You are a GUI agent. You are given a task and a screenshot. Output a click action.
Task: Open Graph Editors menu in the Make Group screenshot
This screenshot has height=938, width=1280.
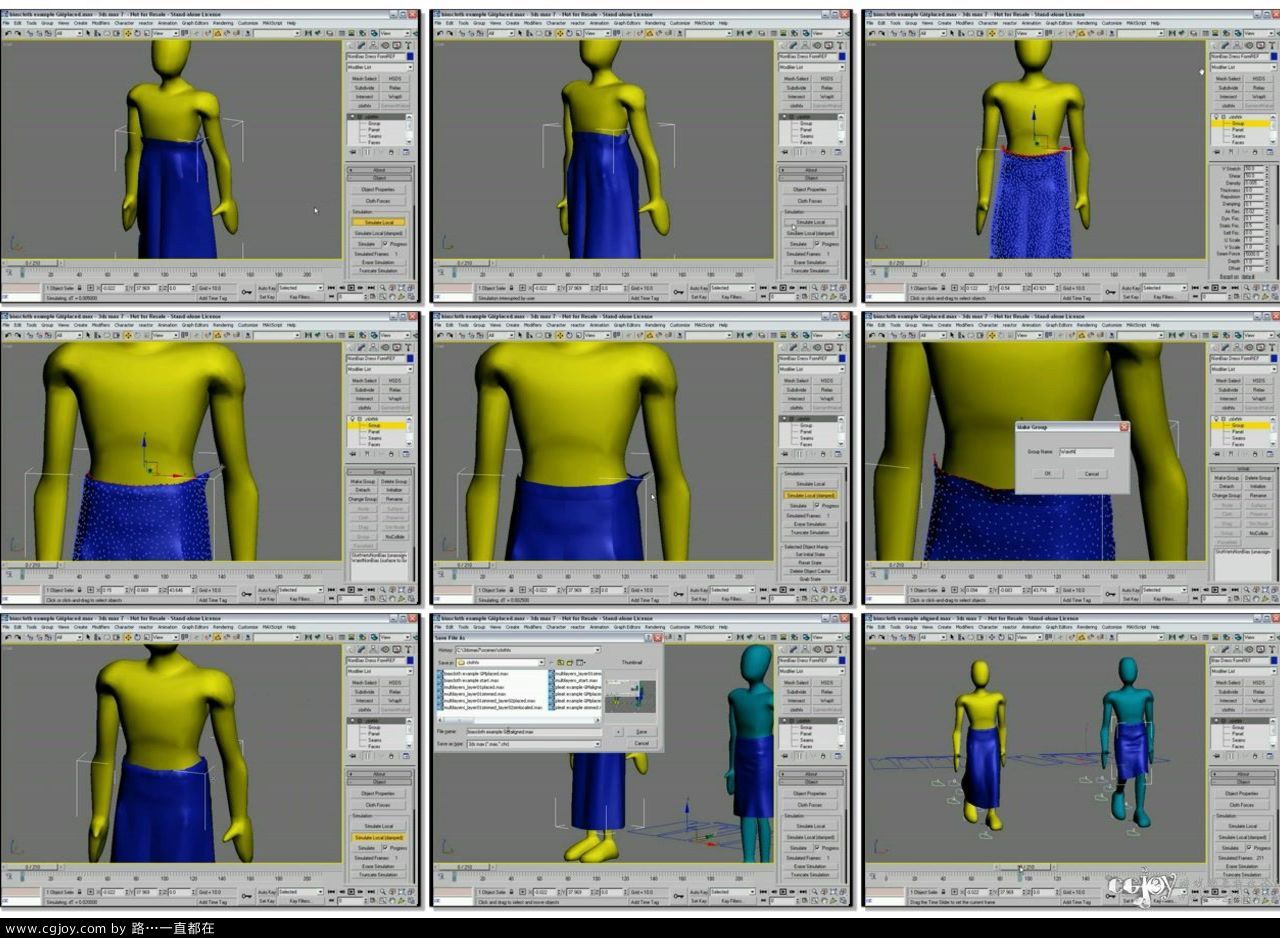tap(1058, 325)
